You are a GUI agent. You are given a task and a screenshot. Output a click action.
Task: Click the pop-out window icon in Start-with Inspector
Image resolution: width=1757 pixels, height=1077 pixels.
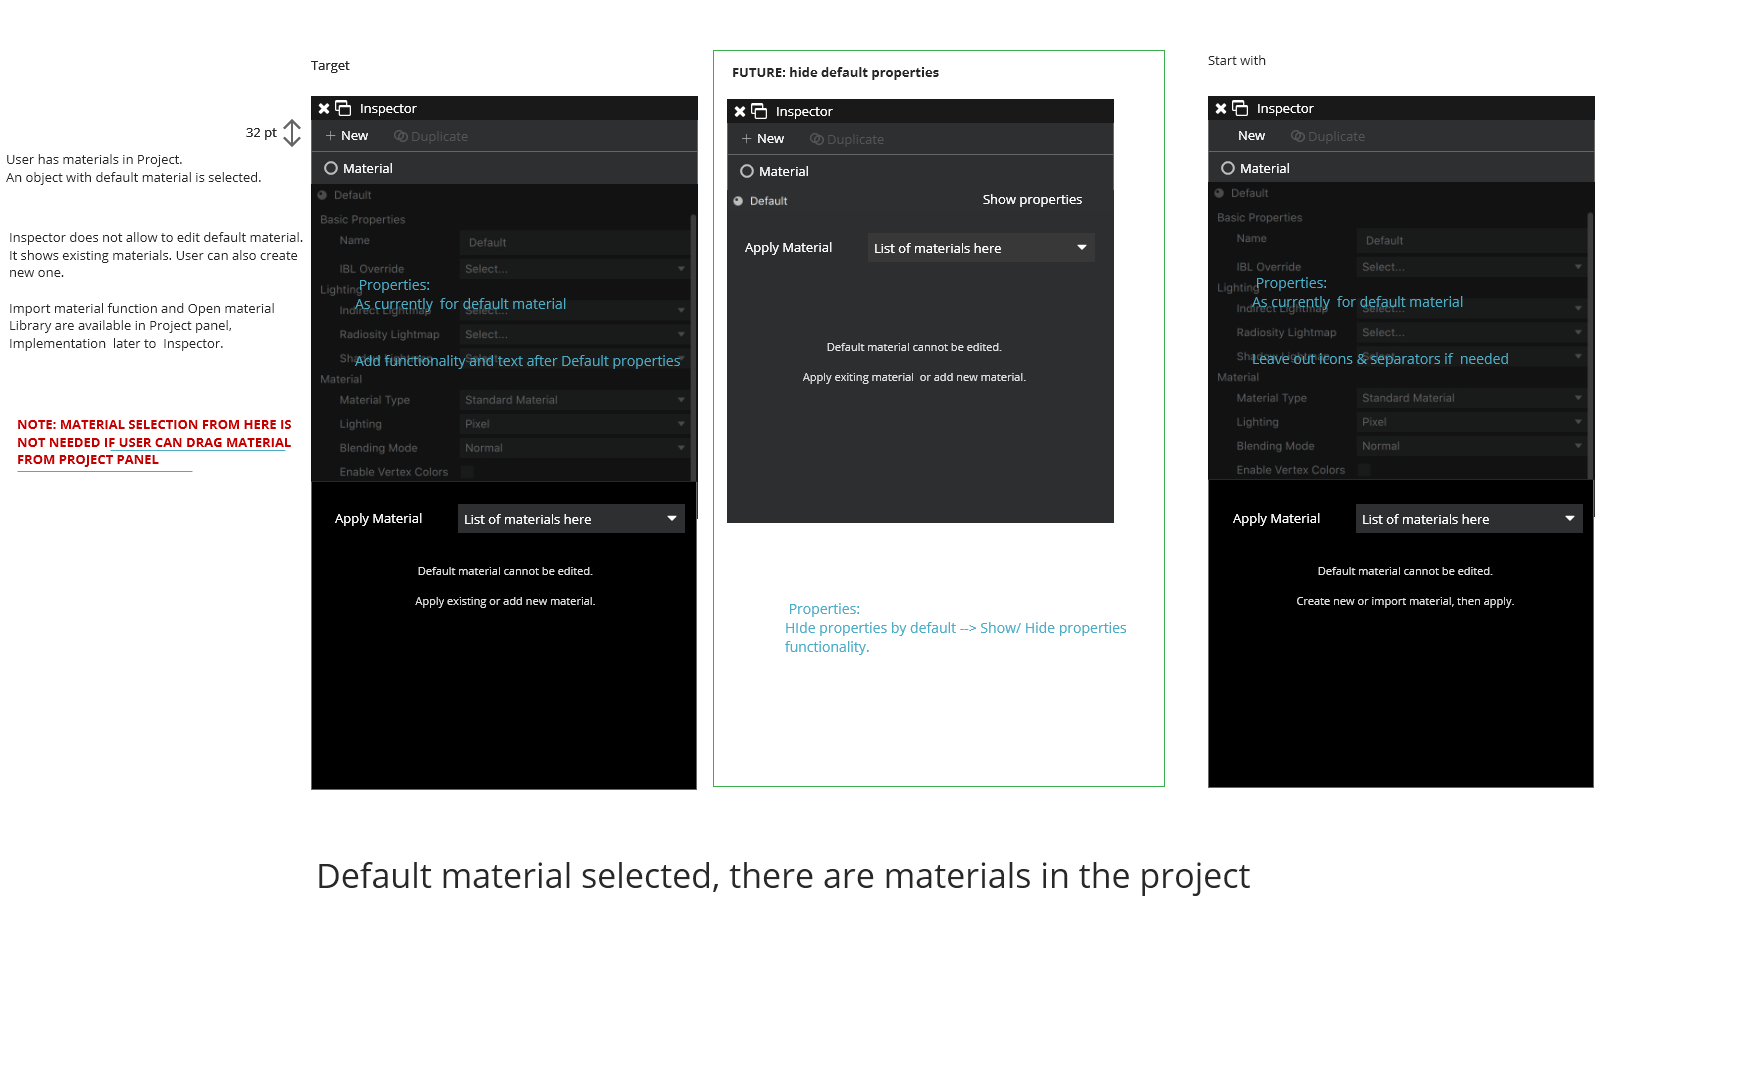click(1240, 108)
